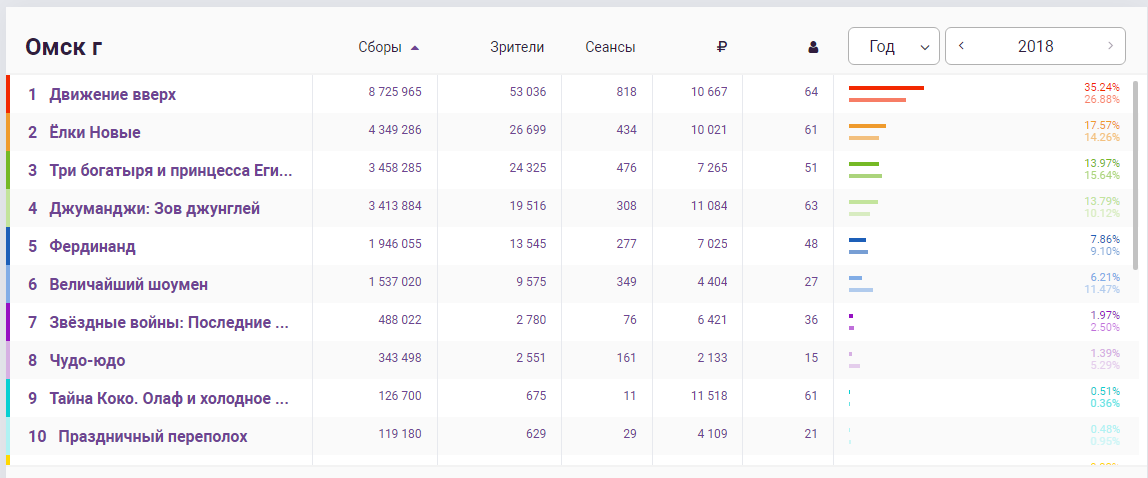Sort table by Сеансы column

pyautogui.click(x=610, y=48)
